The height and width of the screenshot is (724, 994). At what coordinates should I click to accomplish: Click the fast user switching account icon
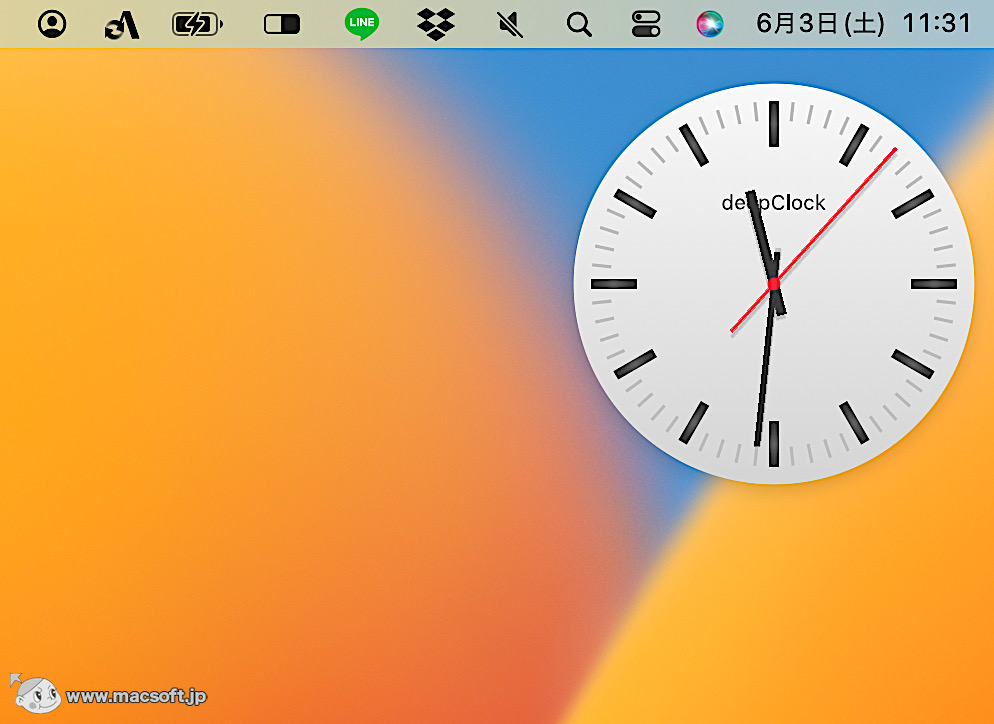[51, 24]
